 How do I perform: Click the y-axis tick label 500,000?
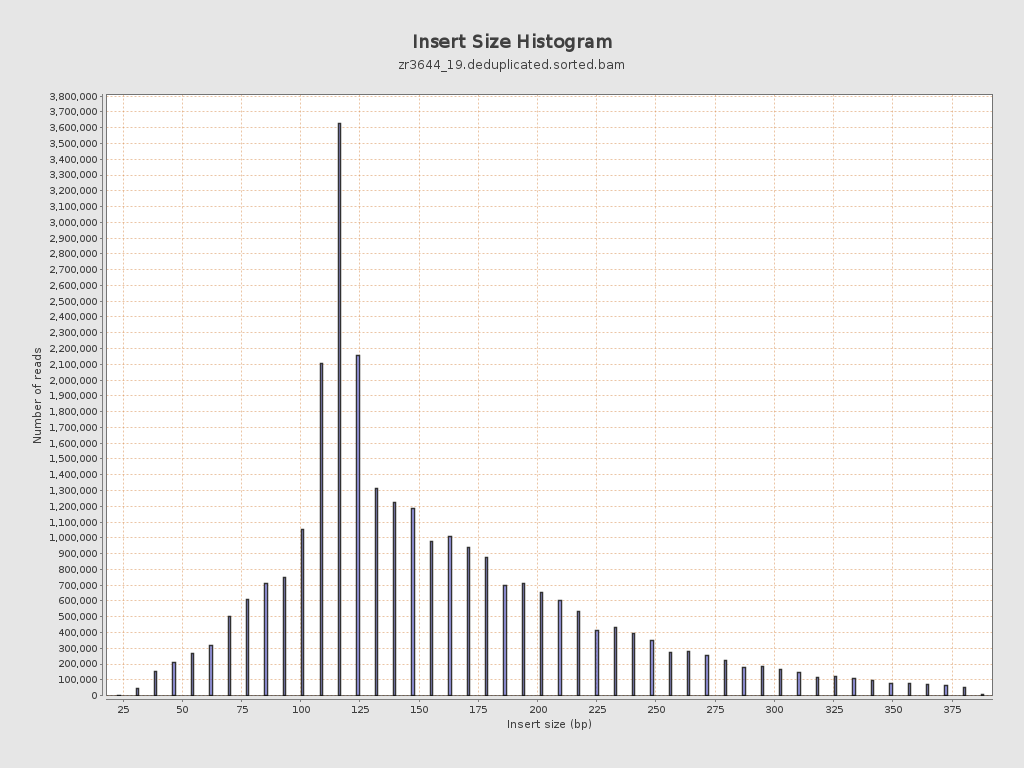(x=78, y=616)
